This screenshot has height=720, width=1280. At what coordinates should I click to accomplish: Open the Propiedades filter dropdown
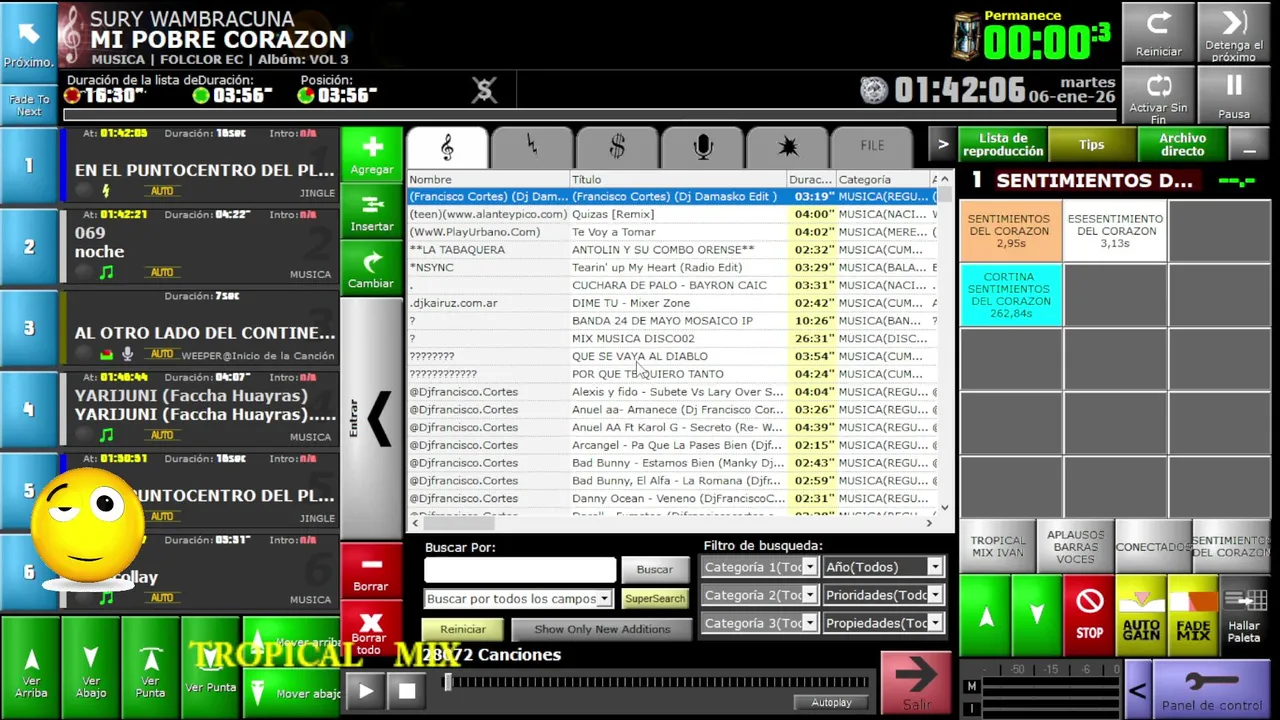click(x=883, y=623)
